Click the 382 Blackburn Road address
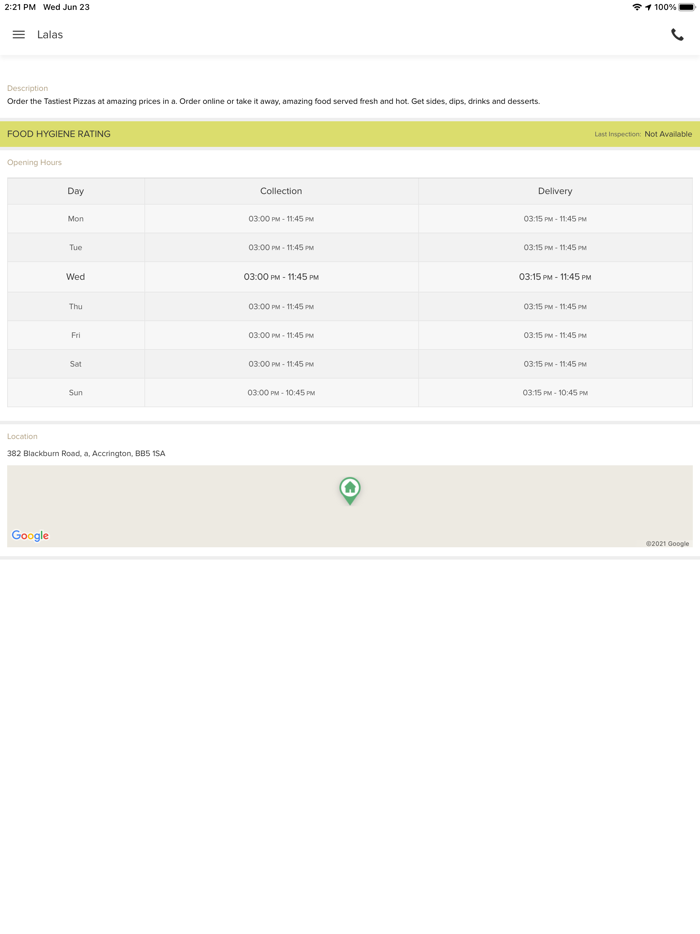Image resolution: width=700 pixels, height=934 pixels. 86,453
